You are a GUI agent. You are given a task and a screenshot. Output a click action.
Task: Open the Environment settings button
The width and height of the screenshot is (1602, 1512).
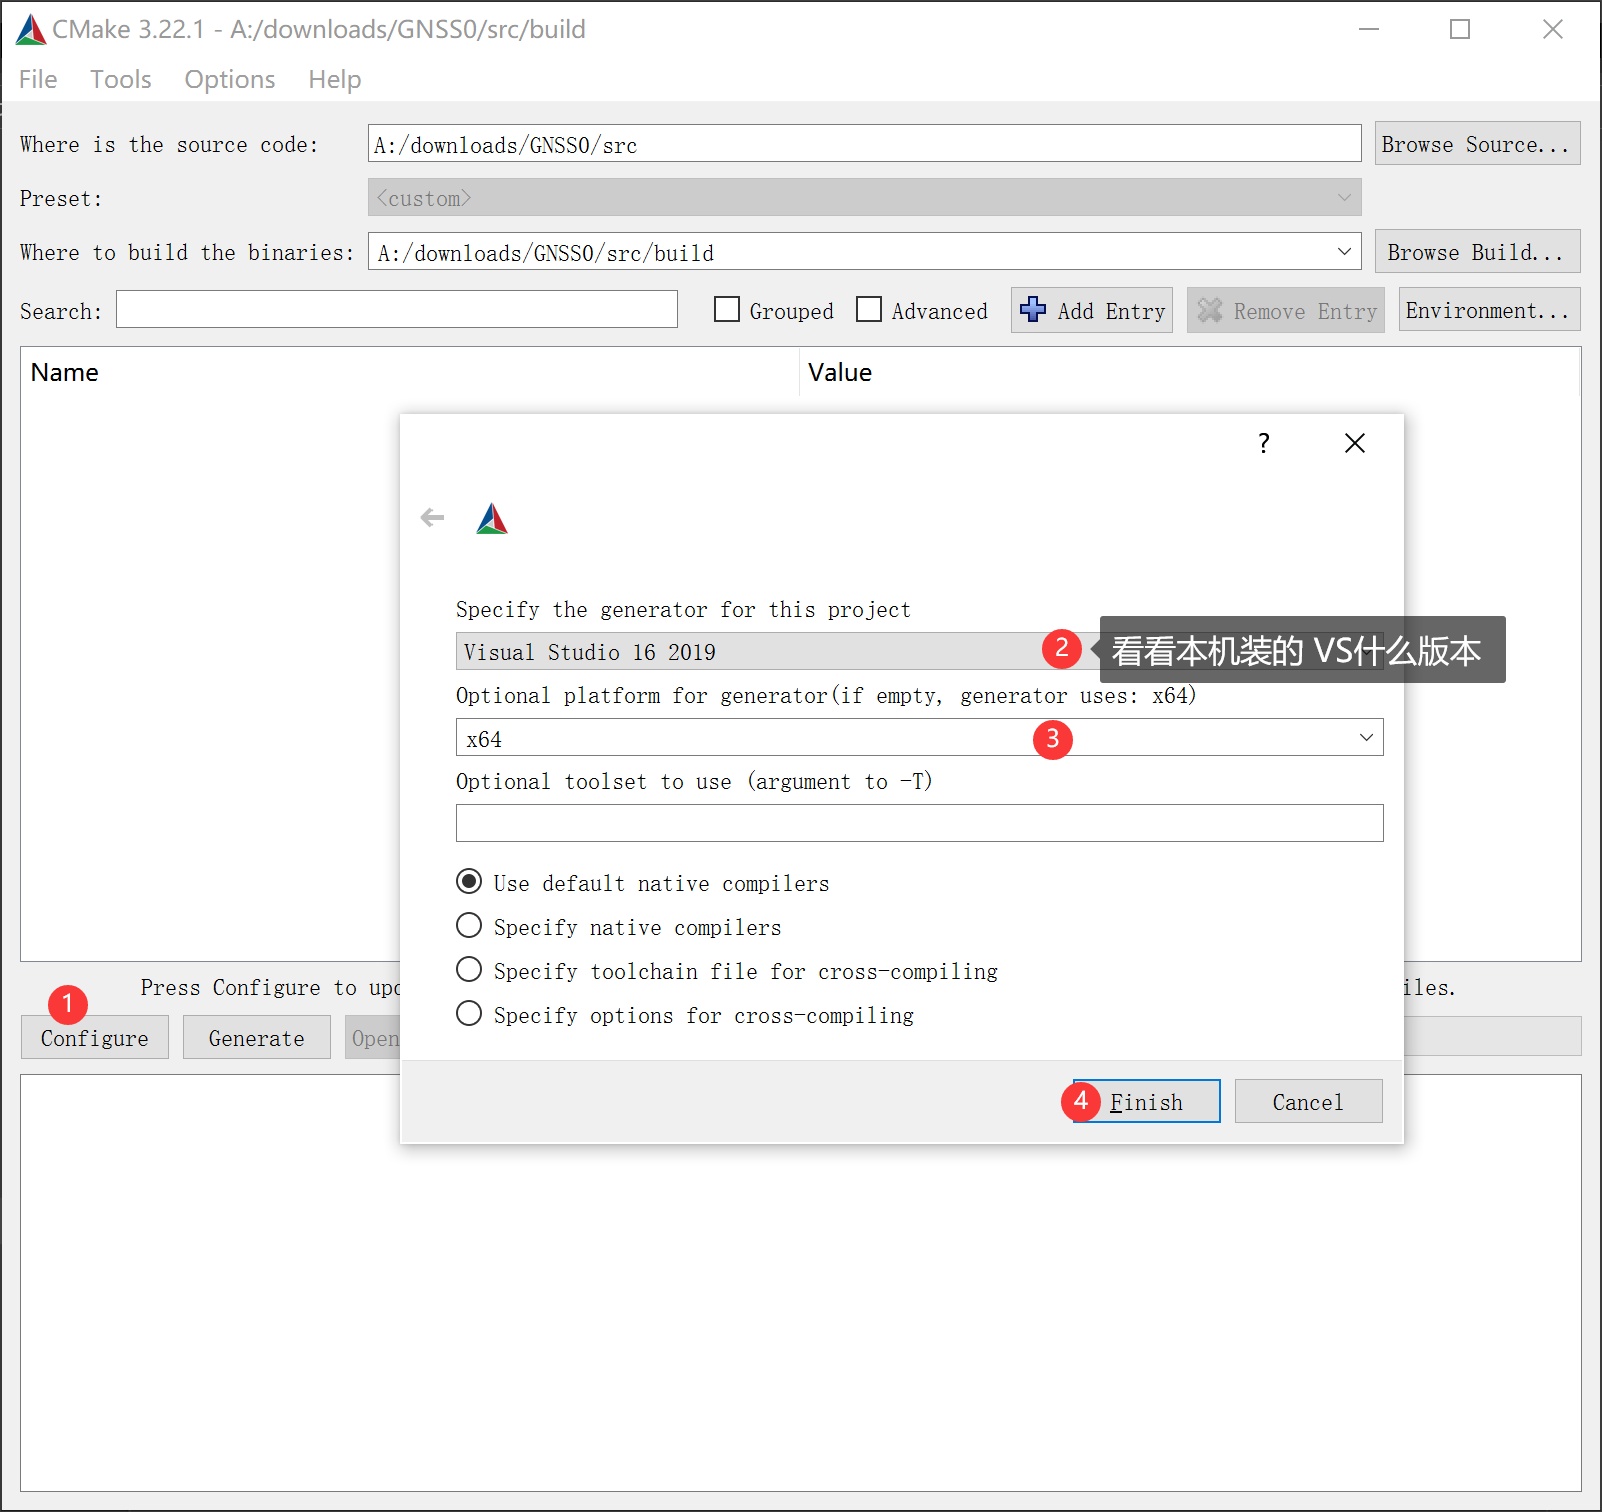1490,310
